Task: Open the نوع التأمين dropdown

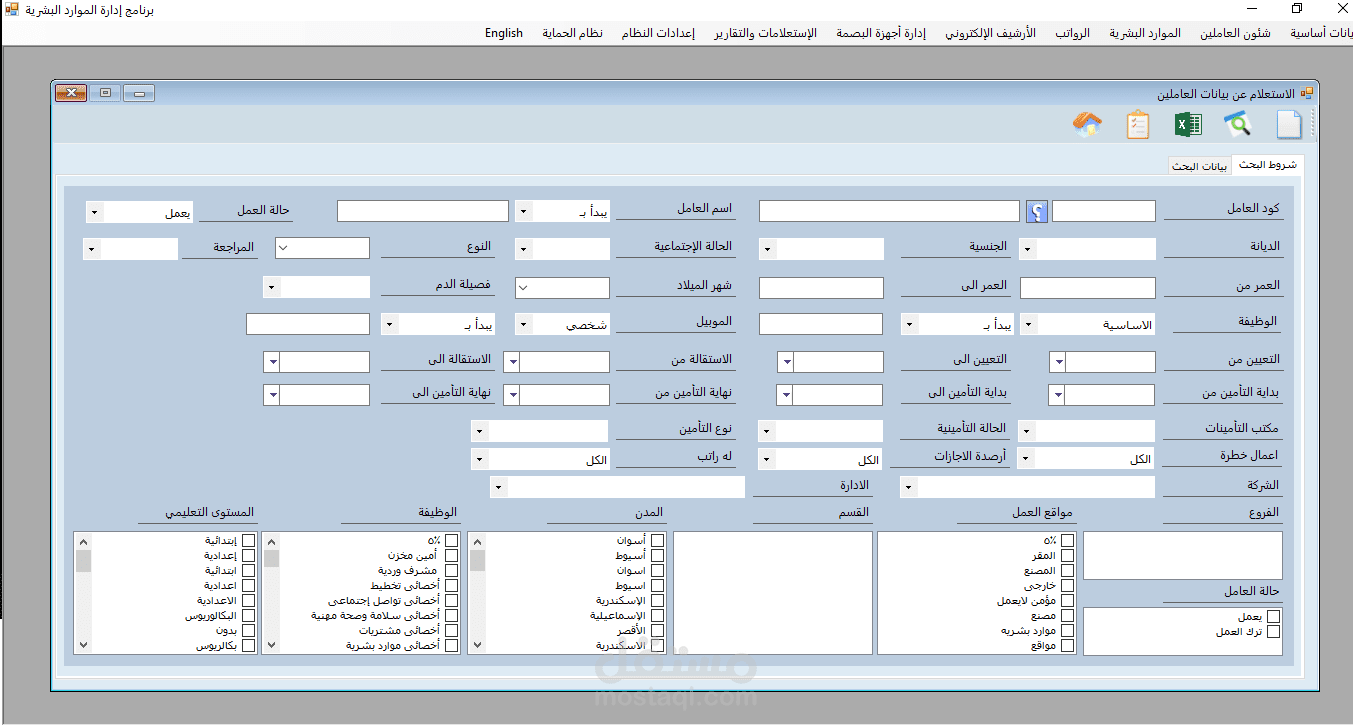Action: [x=480, y=431]
